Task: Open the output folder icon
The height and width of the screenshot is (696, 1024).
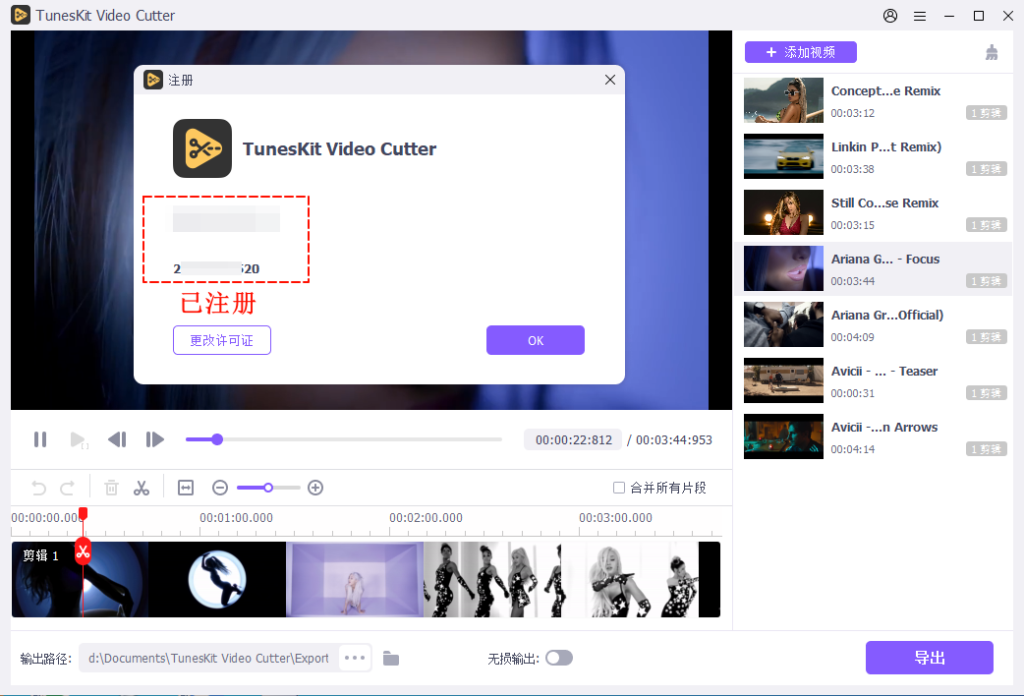Action: pyautogui.click(x=391, y=658)
